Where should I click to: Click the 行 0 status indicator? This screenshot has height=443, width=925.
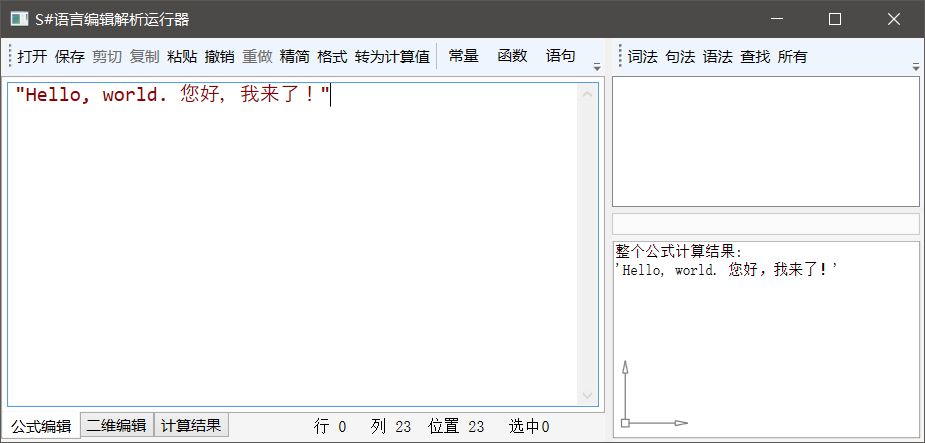point(330,426)
